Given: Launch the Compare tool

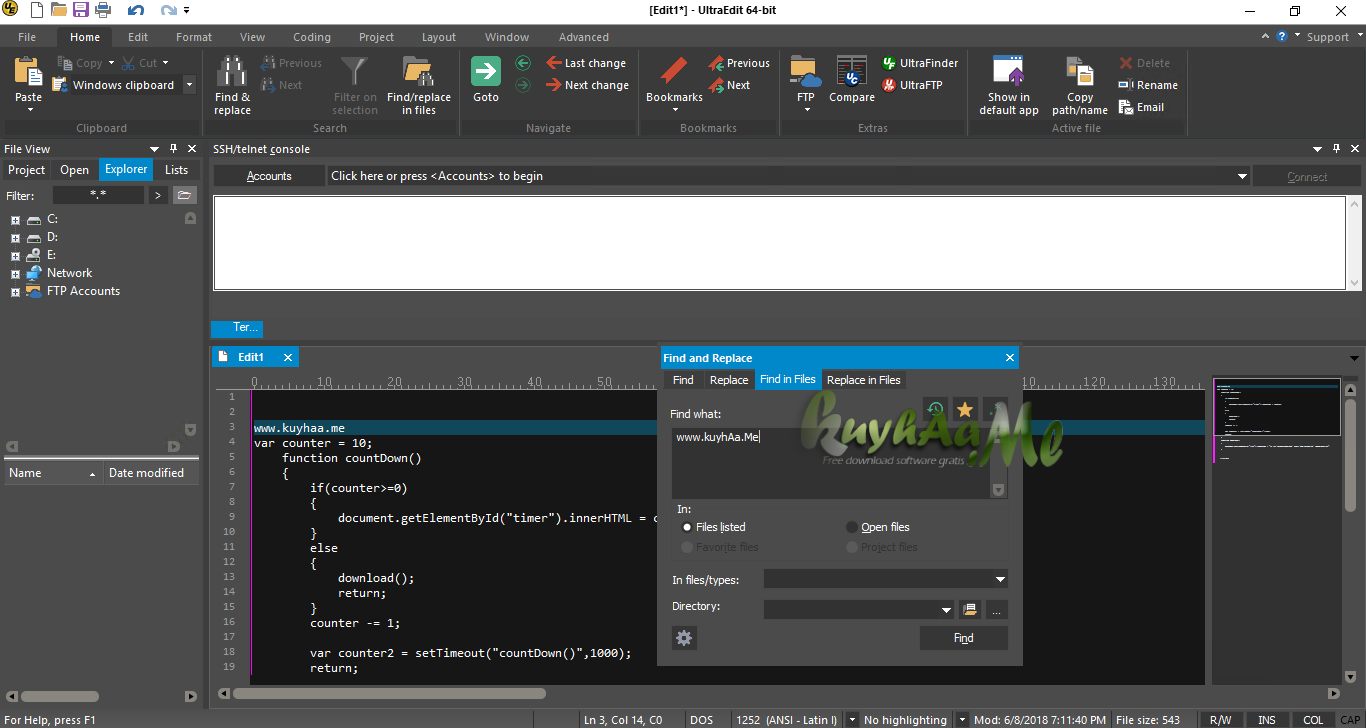Looking at the screenshot, I should (852, 80).
